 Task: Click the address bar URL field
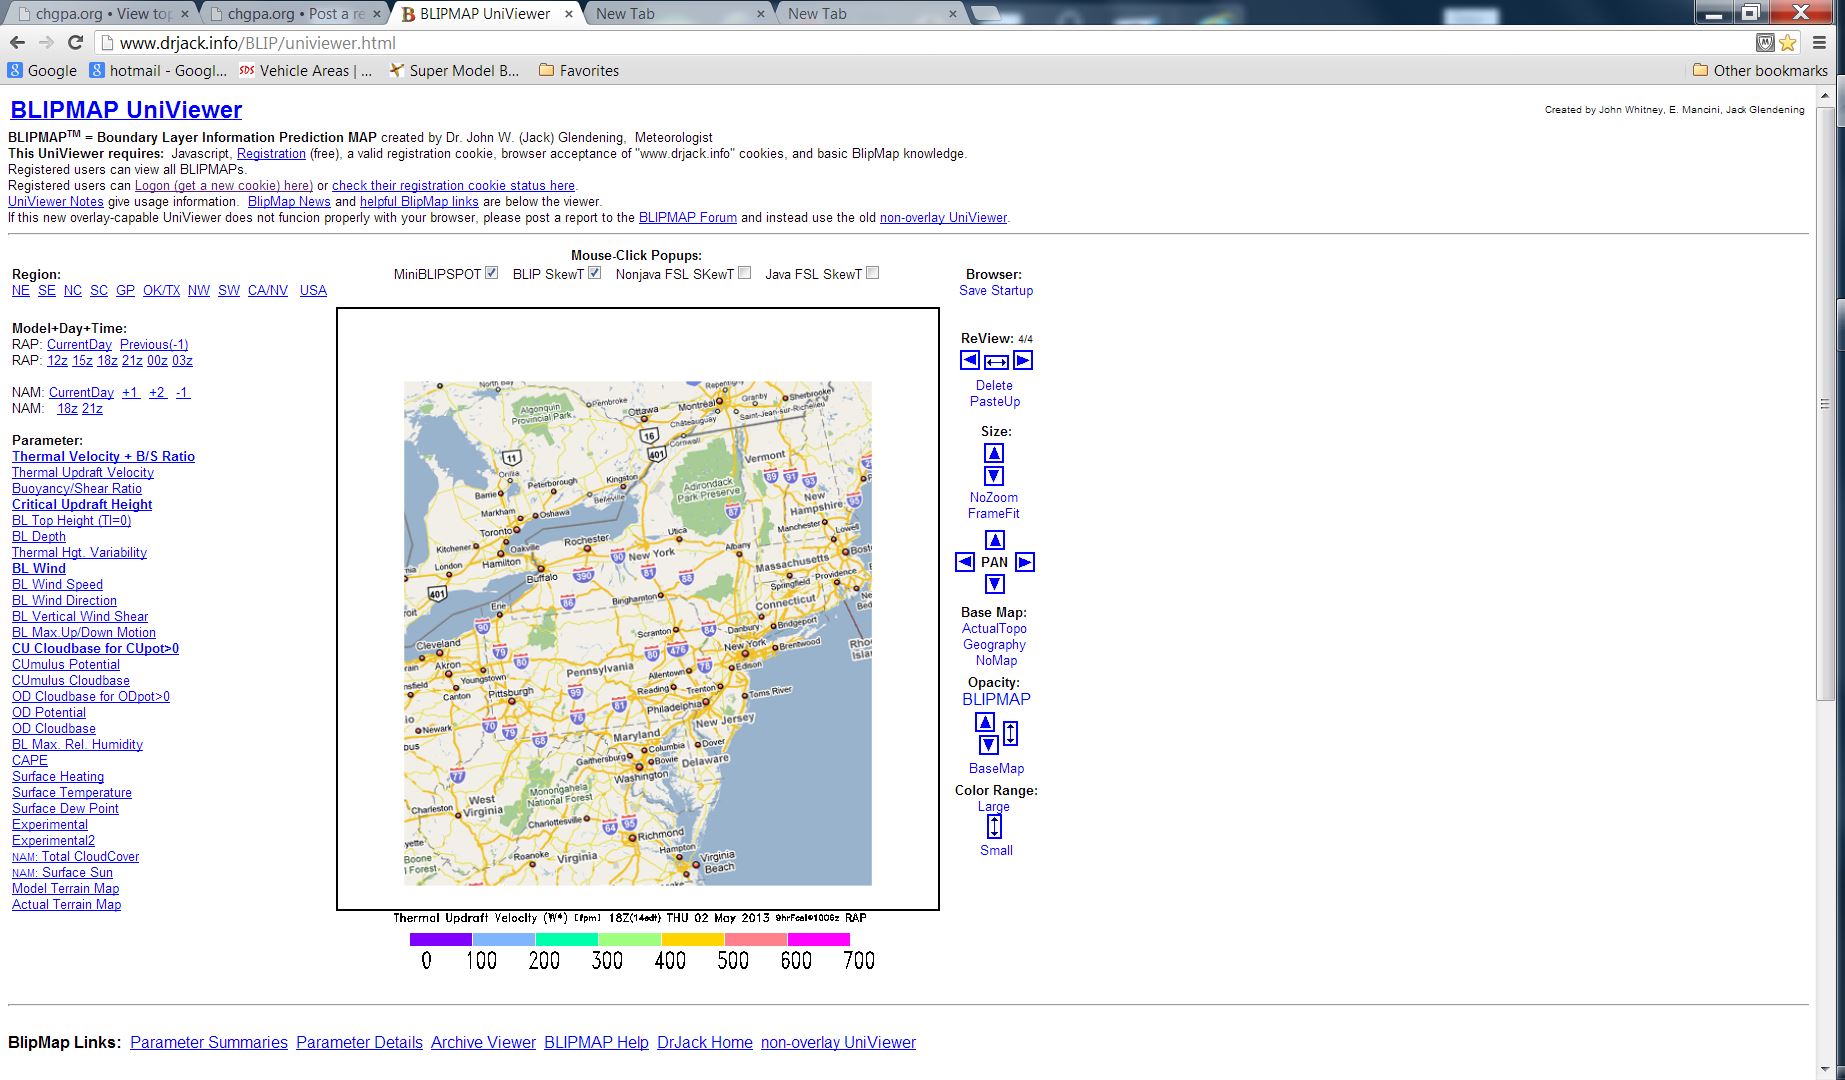[x=900, y=43]
